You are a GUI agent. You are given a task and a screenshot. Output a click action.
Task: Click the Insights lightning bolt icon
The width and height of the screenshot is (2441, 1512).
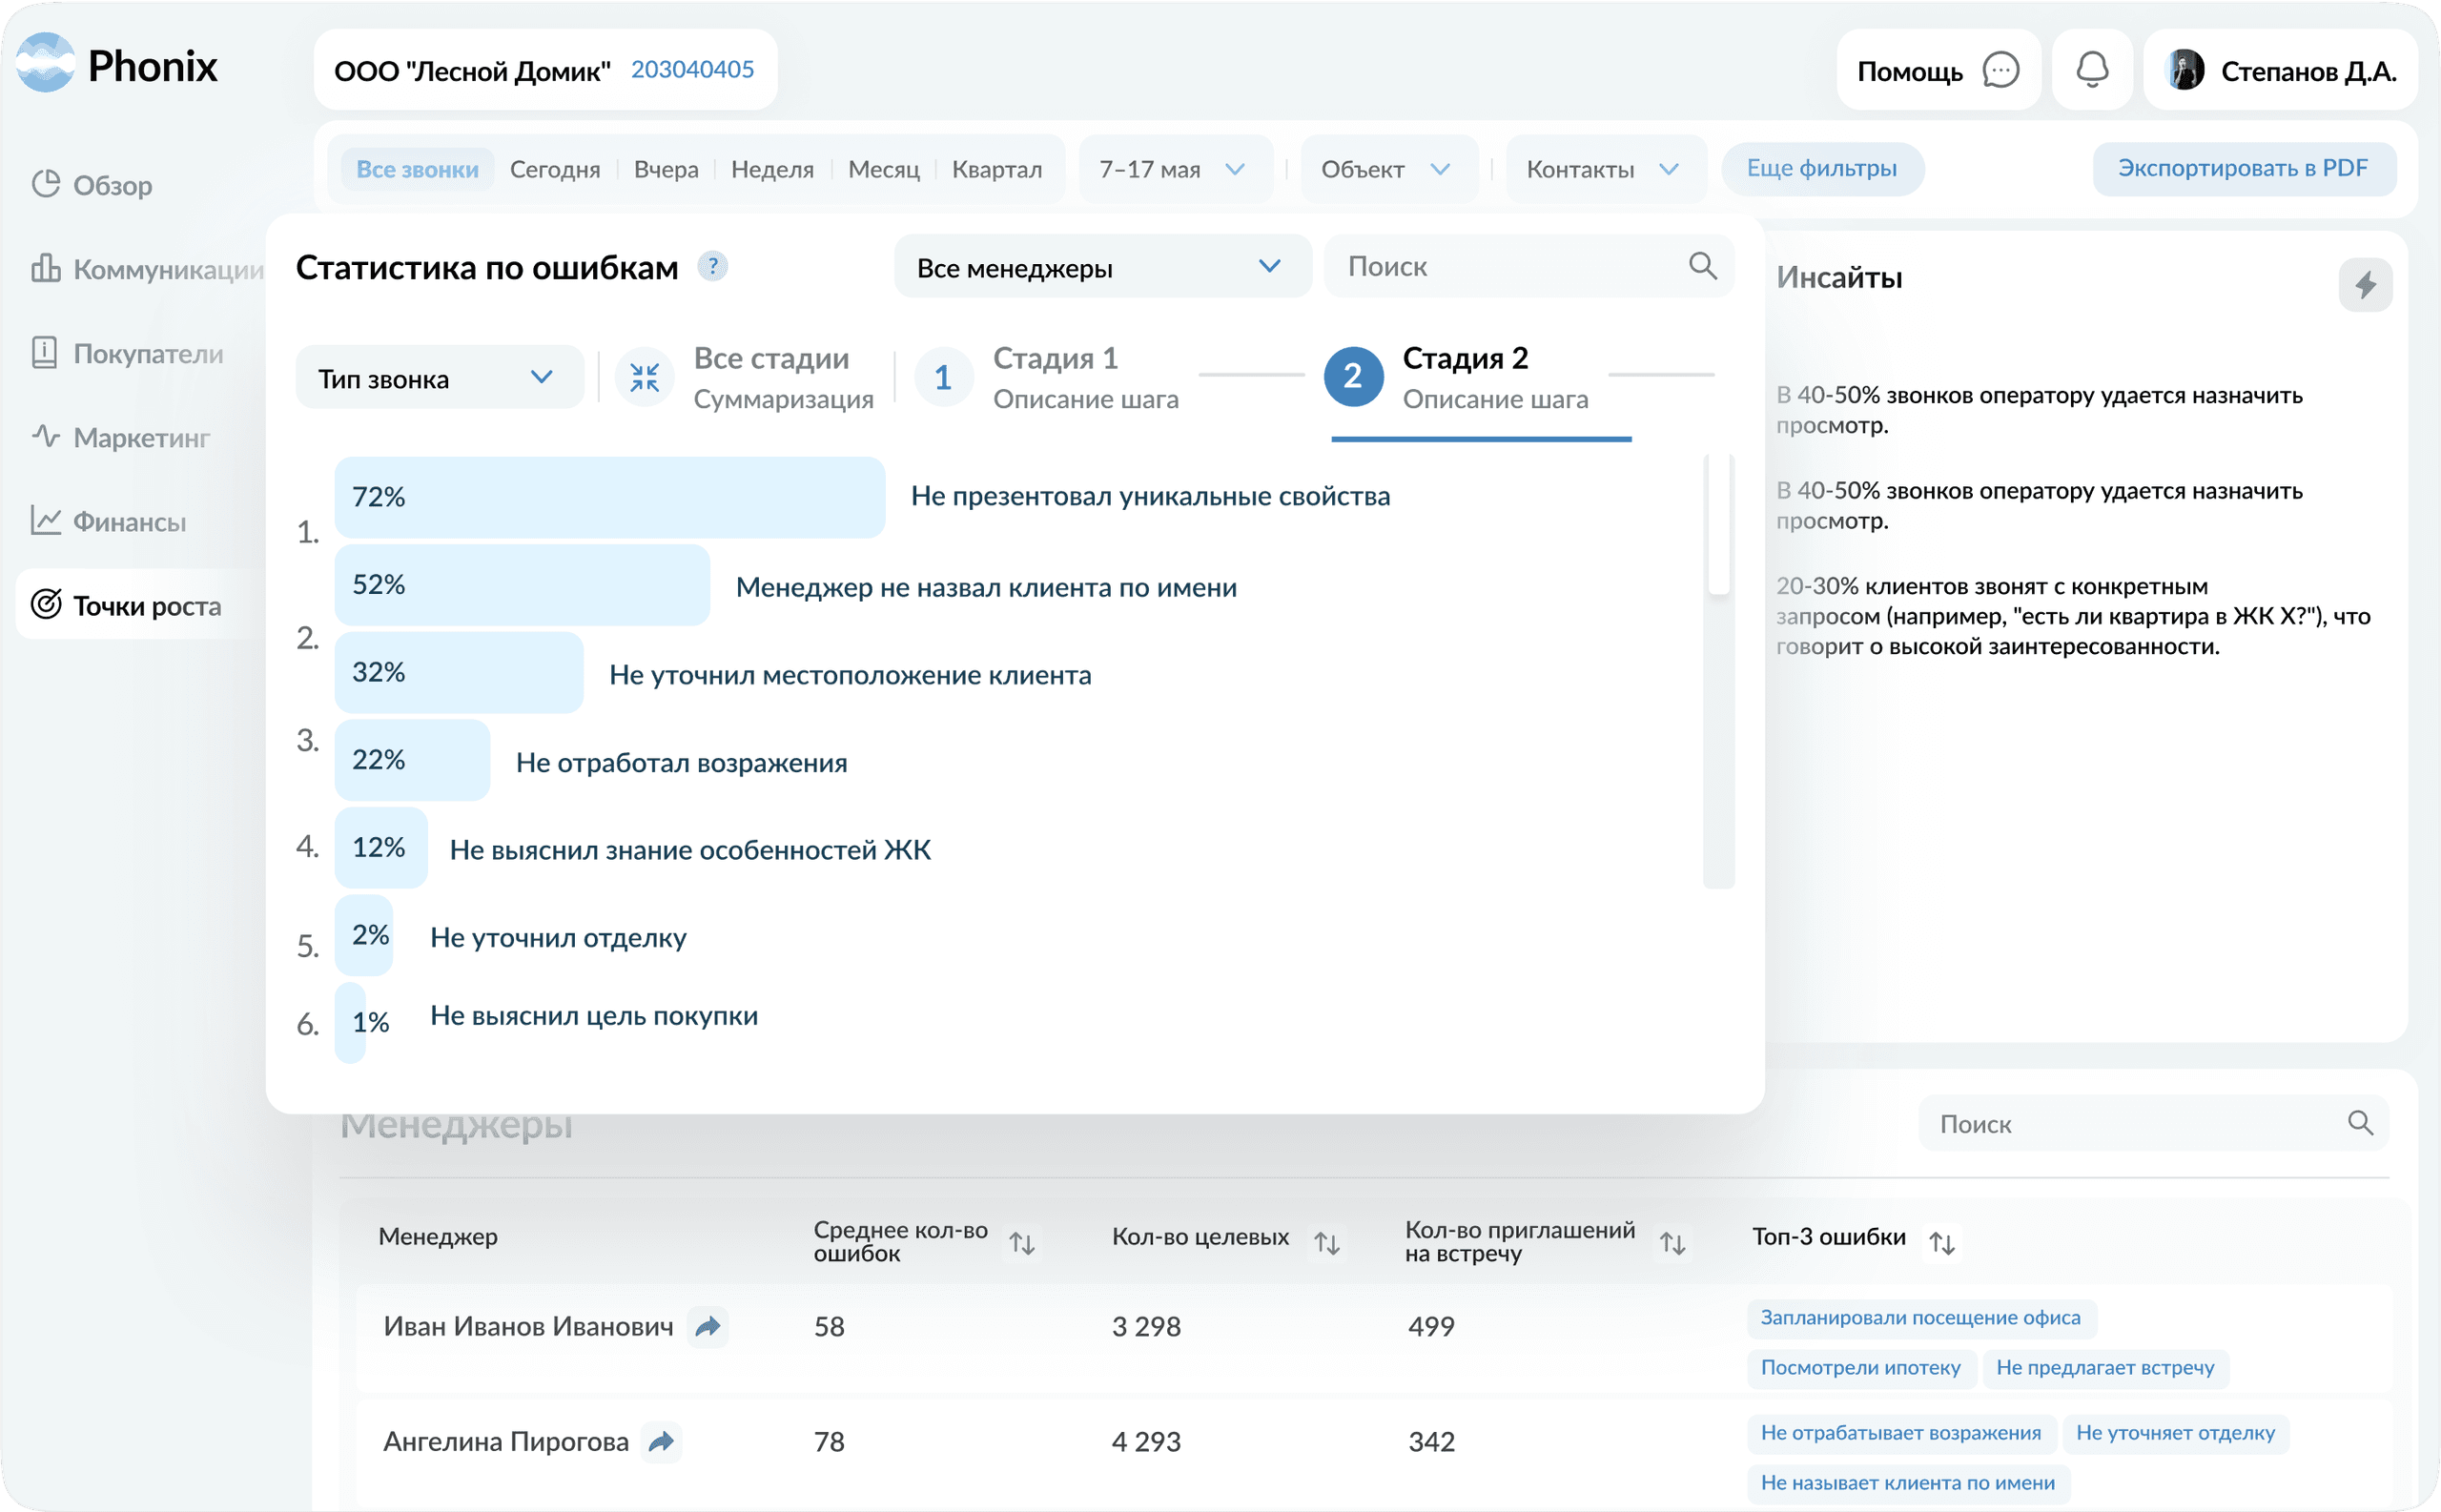tap(2365, 285)
